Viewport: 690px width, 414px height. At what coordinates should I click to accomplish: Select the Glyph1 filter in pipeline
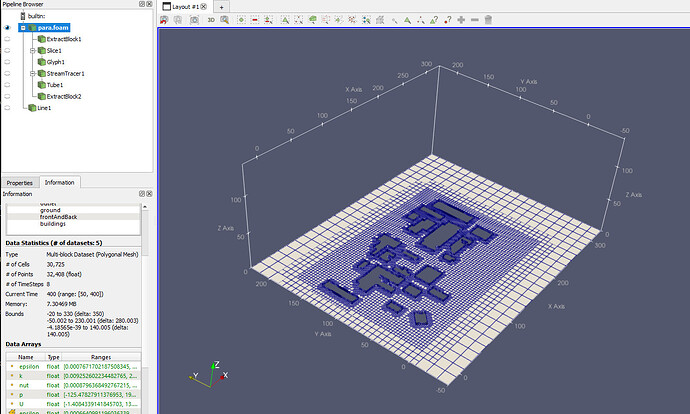(x=55, y=62)
